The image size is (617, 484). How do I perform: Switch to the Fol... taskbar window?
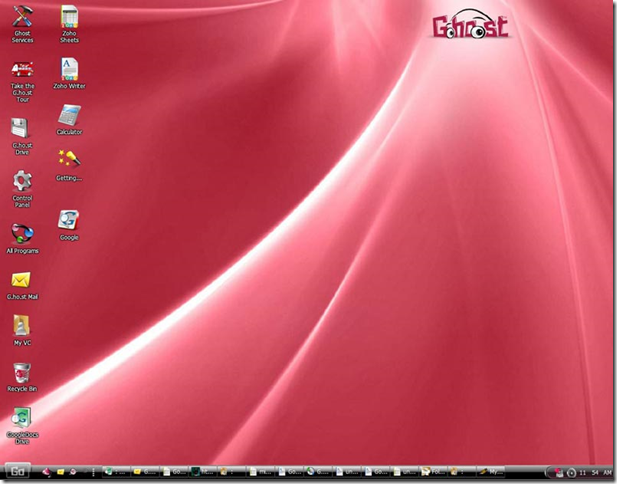[x=433, y=472]
